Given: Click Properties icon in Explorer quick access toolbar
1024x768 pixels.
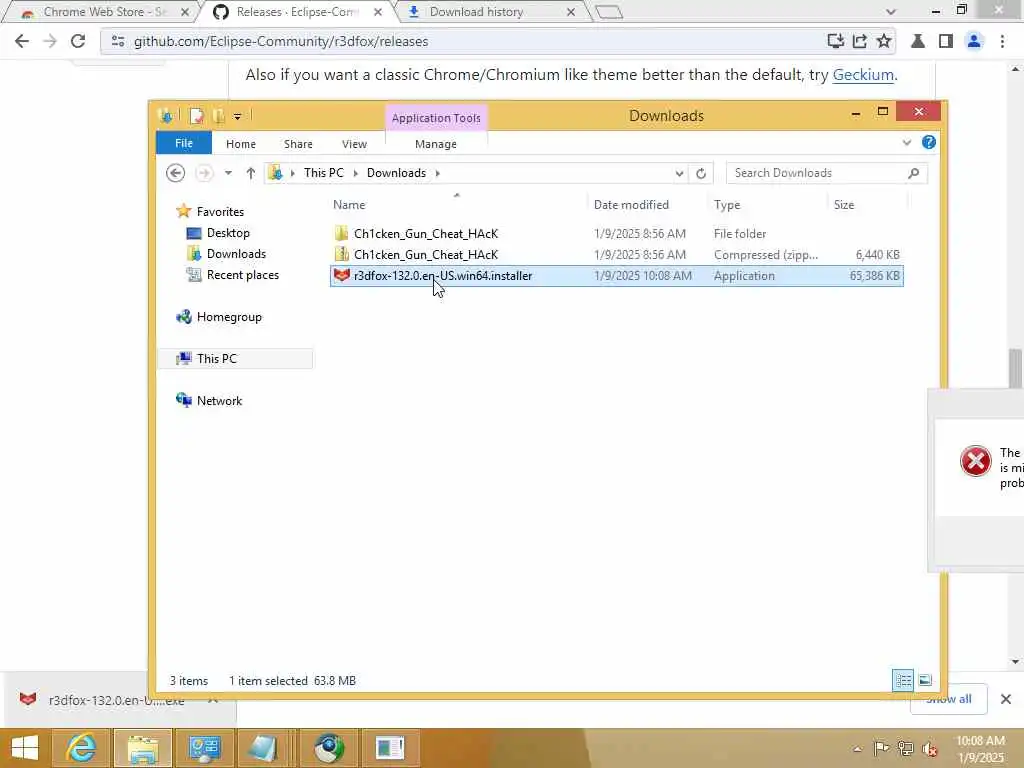Looking at the screenshot, I should pos(196,116).
